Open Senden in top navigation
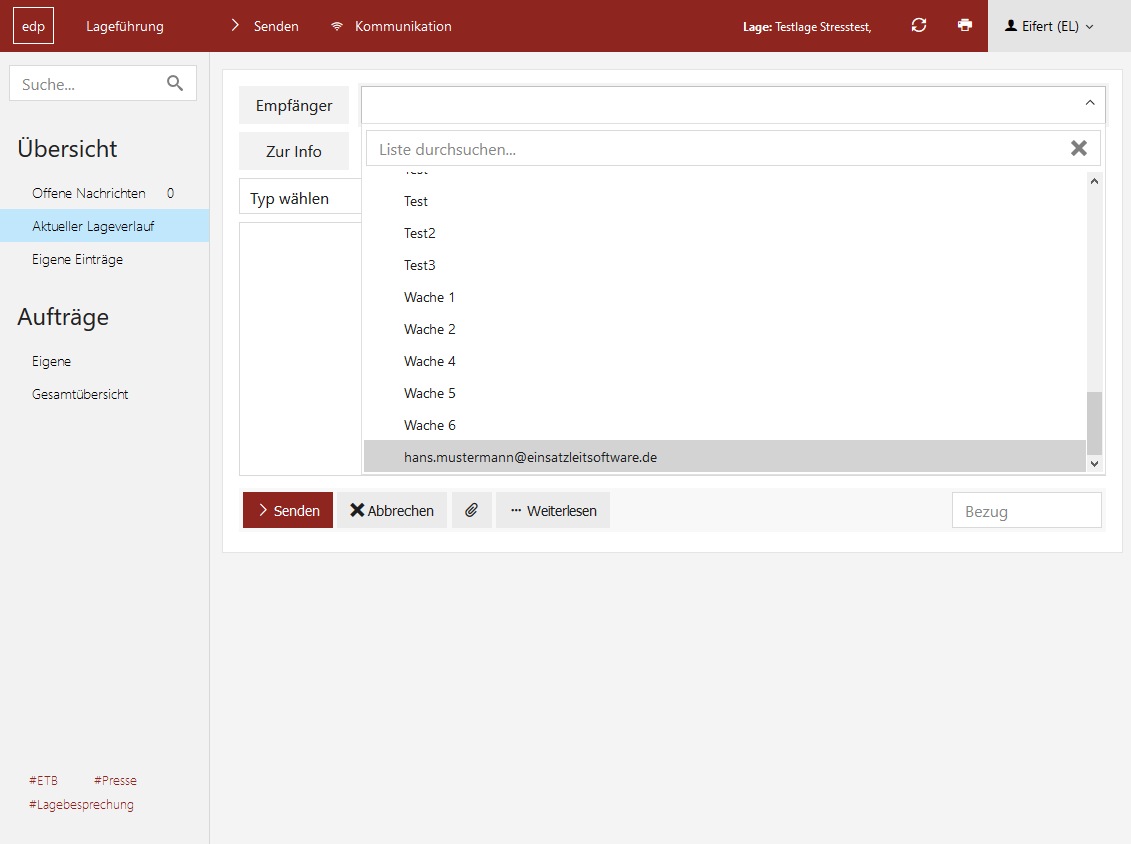The image size is (1131, 844). pos(265,26)
